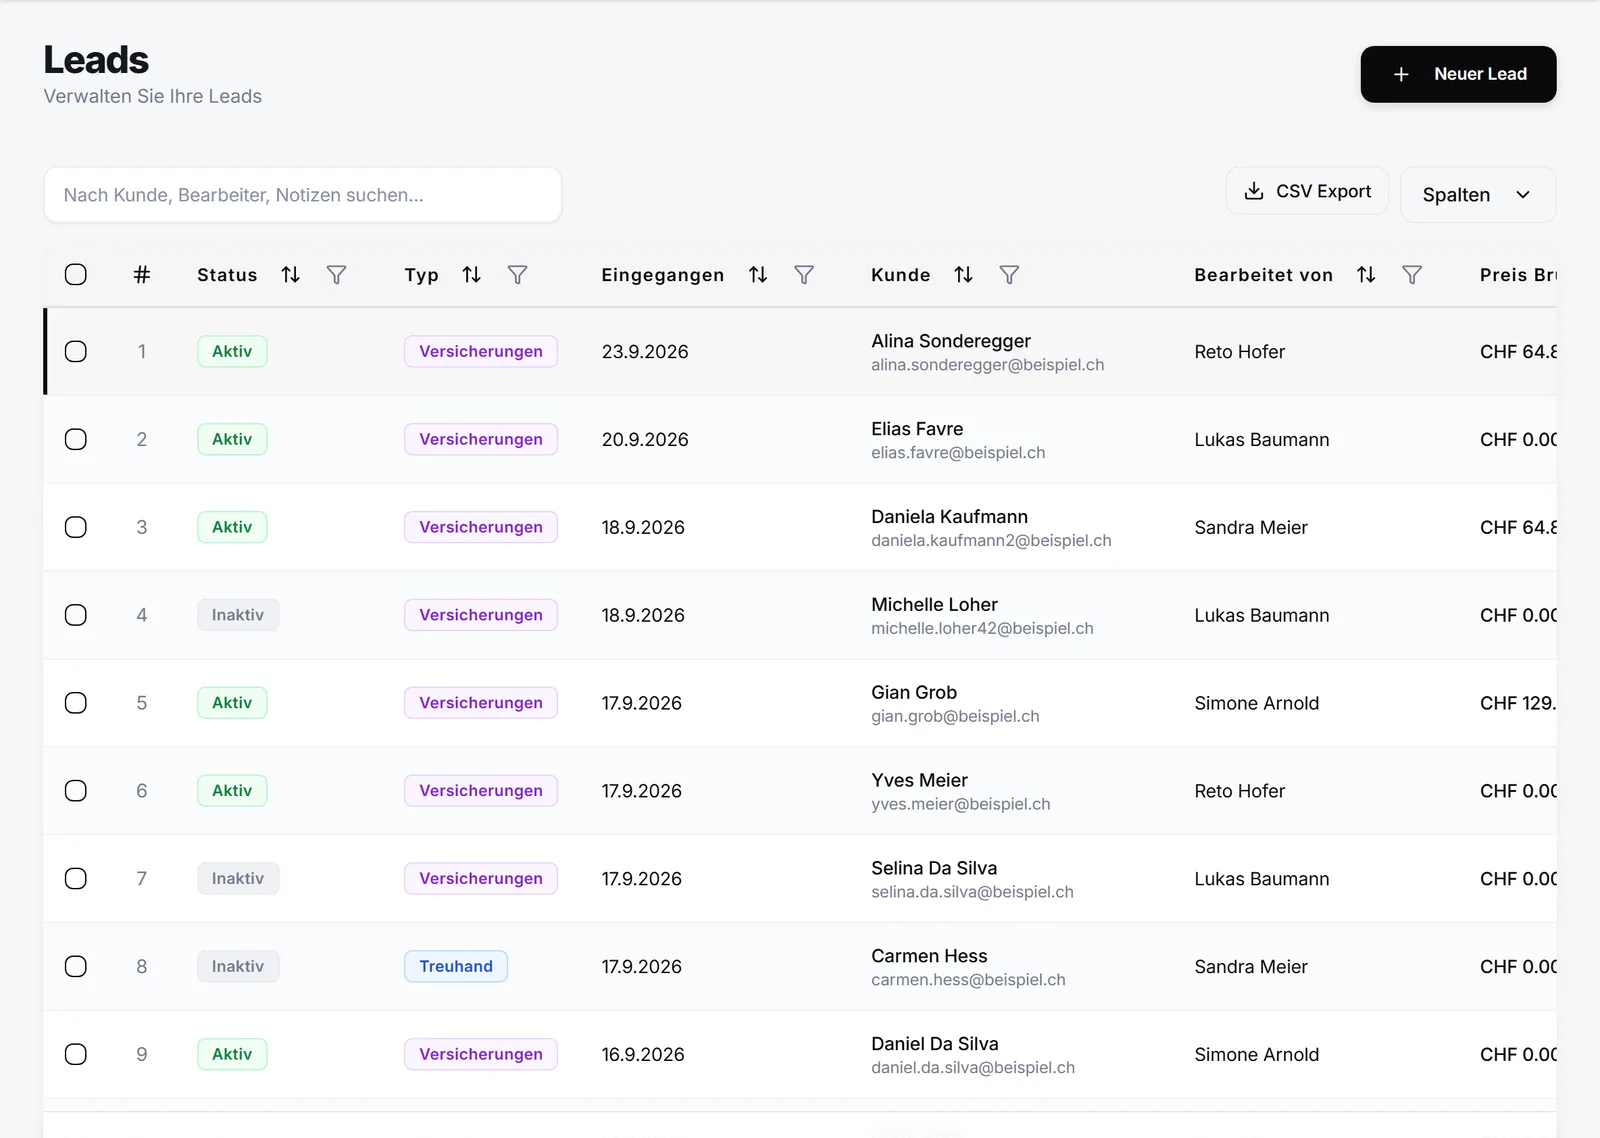Tick the Yves Meier row checkbox
Screen dimensions: 1600x1138
[x=76, y=792]
